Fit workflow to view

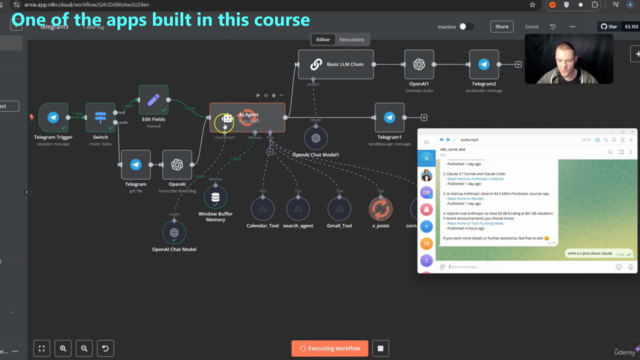[42, 349]
